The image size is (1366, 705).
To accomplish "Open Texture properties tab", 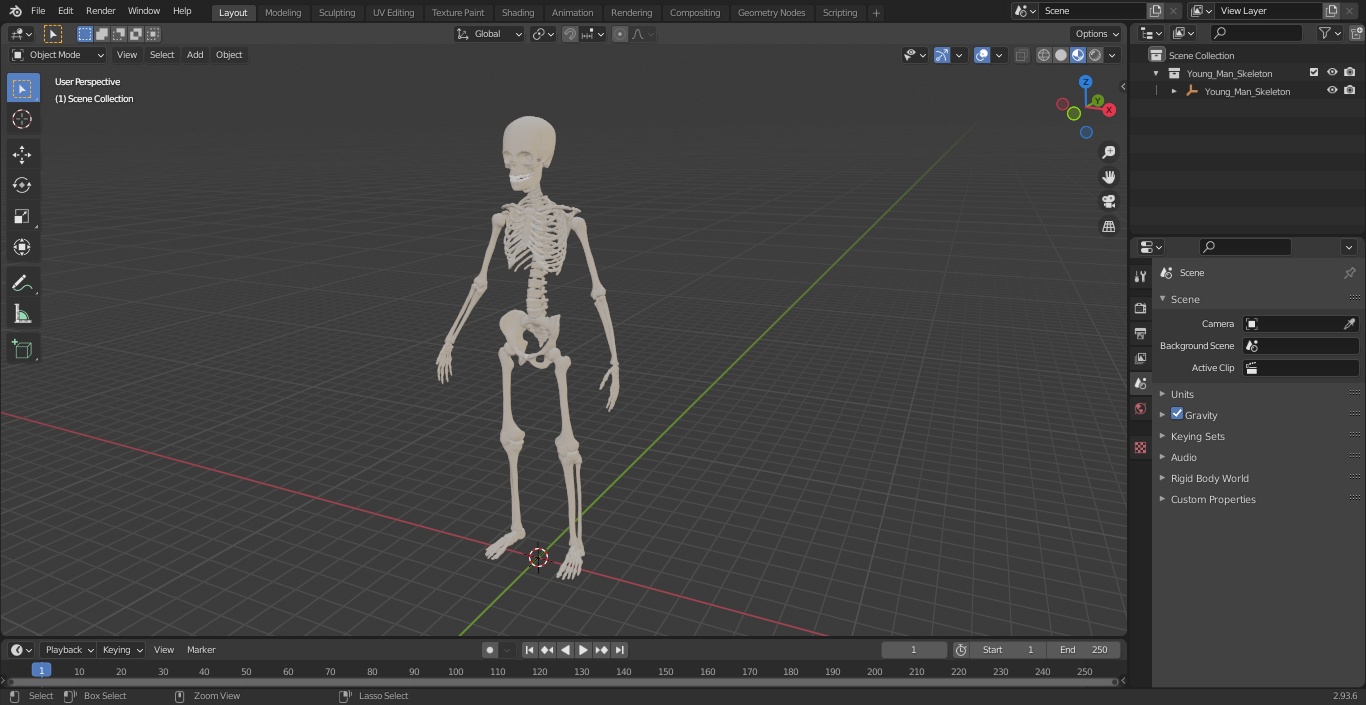I will coord(1140,447).
